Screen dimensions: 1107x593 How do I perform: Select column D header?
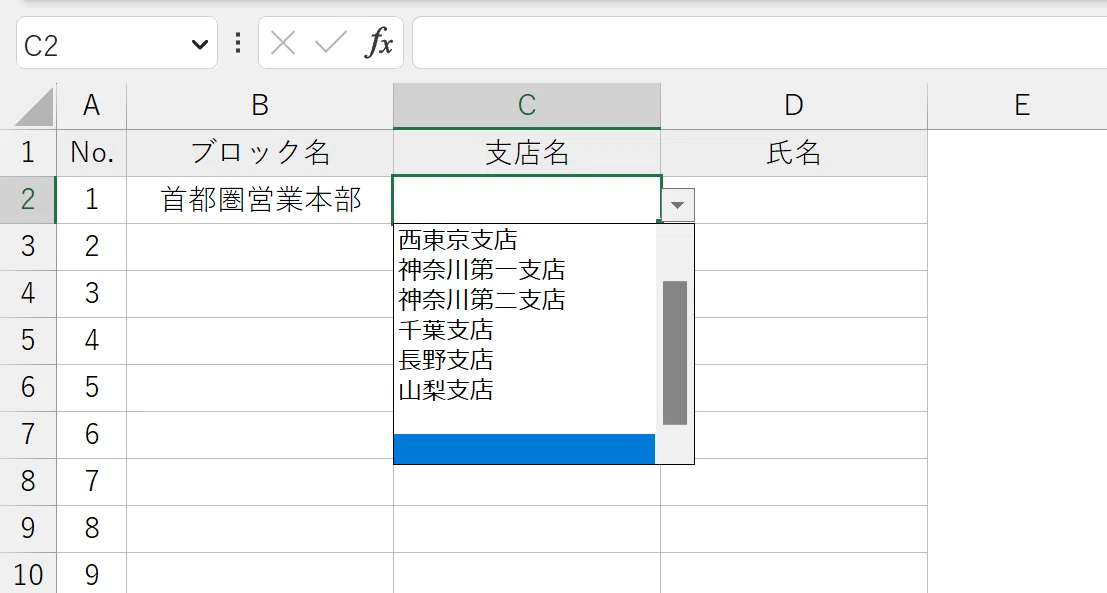click(794, 106)
